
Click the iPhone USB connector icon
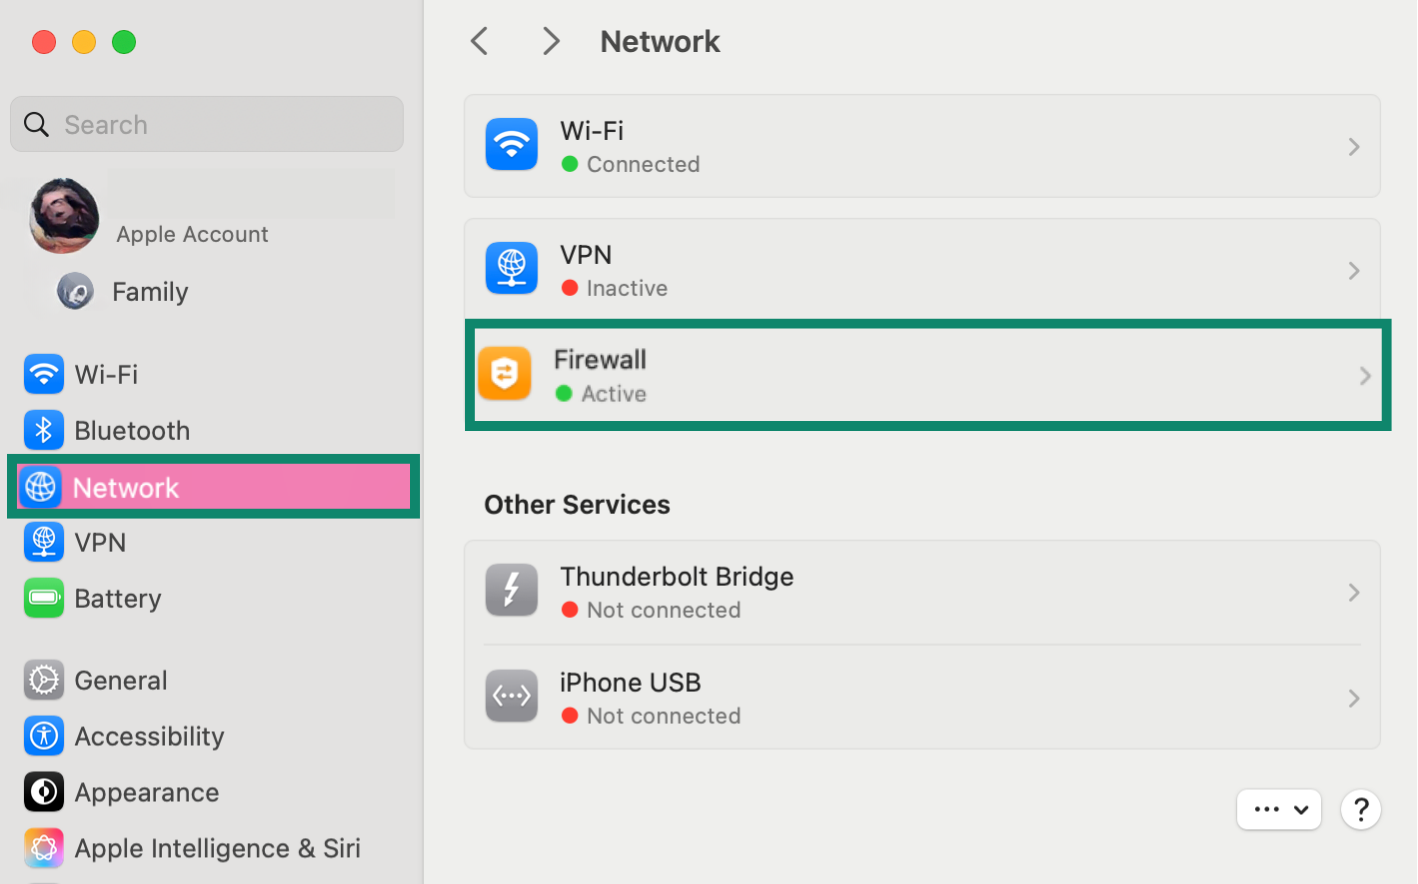[511, 696]
